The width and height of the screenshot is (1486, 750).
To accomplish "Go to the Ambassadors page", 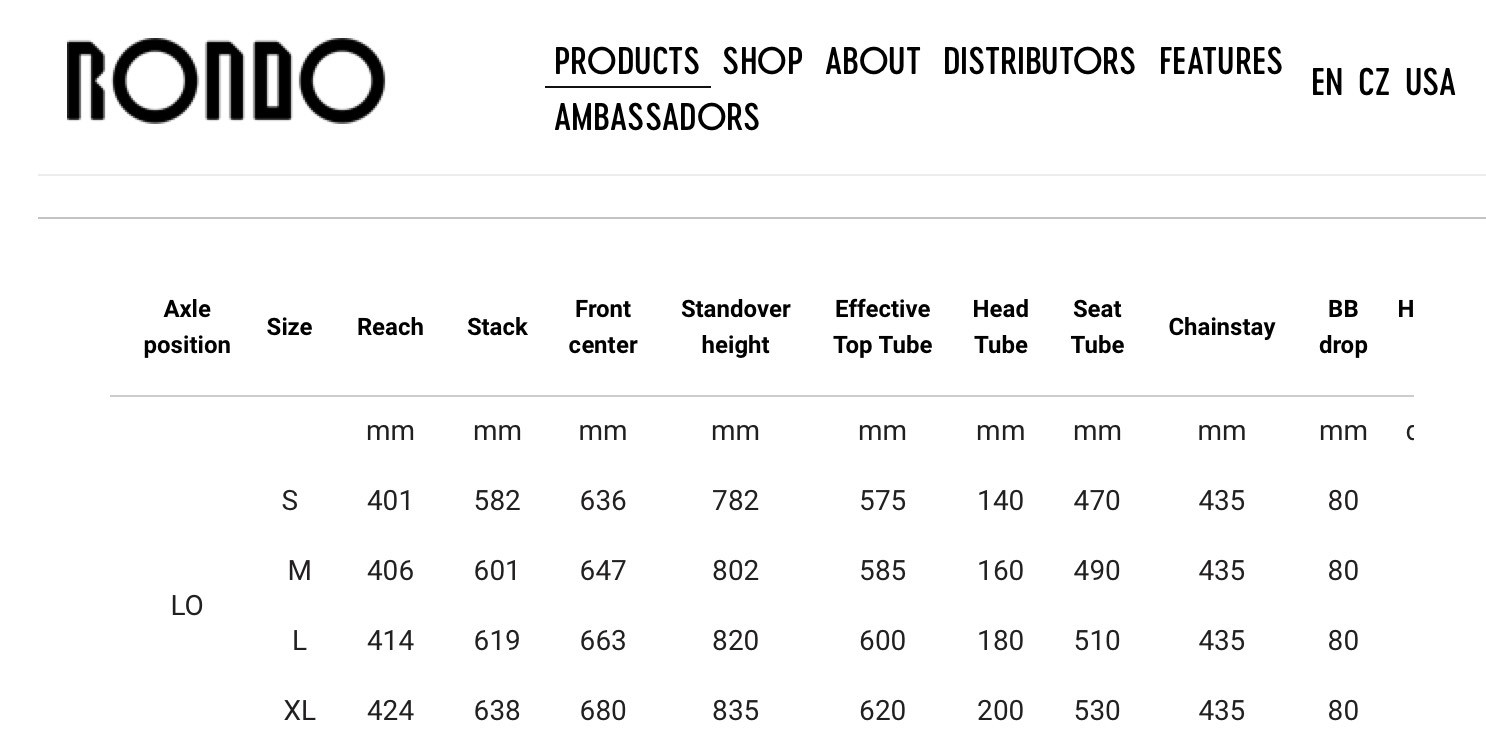I will click(657, 118).
